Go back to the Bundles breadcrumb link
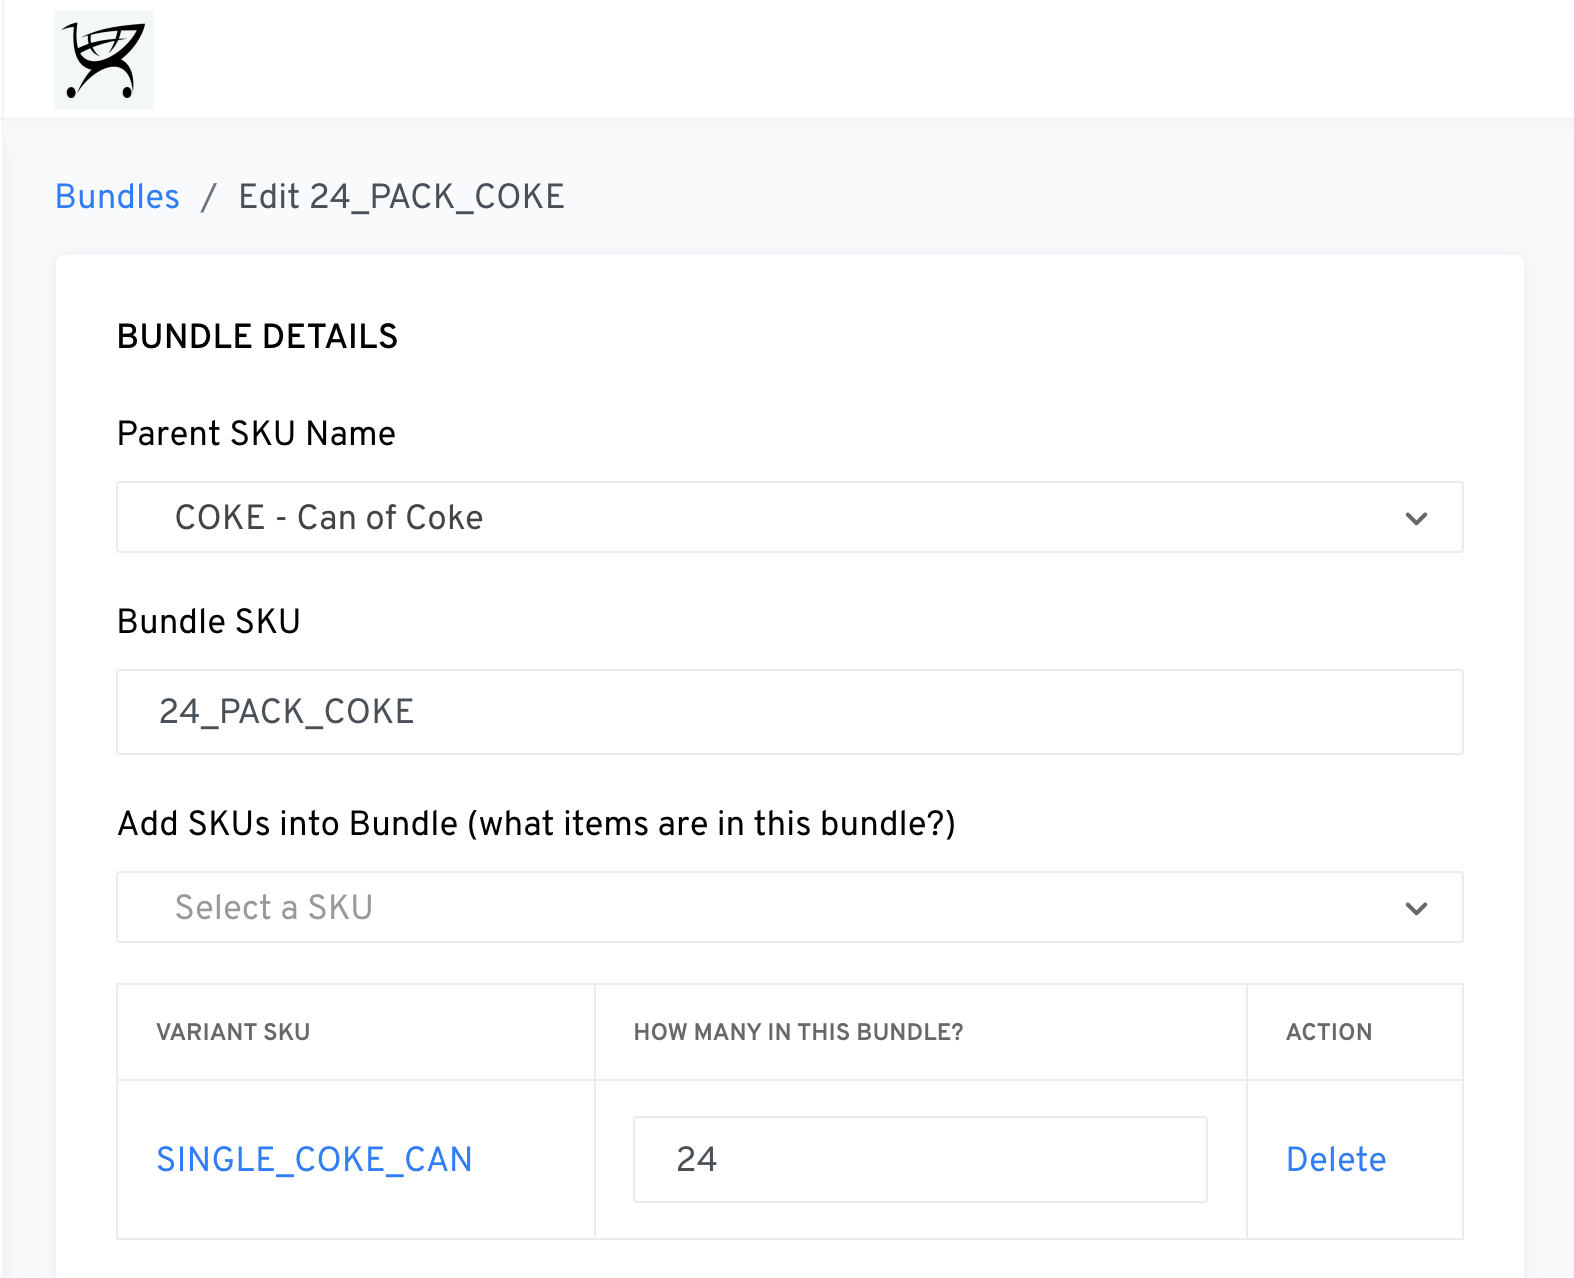The height and width of the screenshot is (1278, 1574). (117, 197)
